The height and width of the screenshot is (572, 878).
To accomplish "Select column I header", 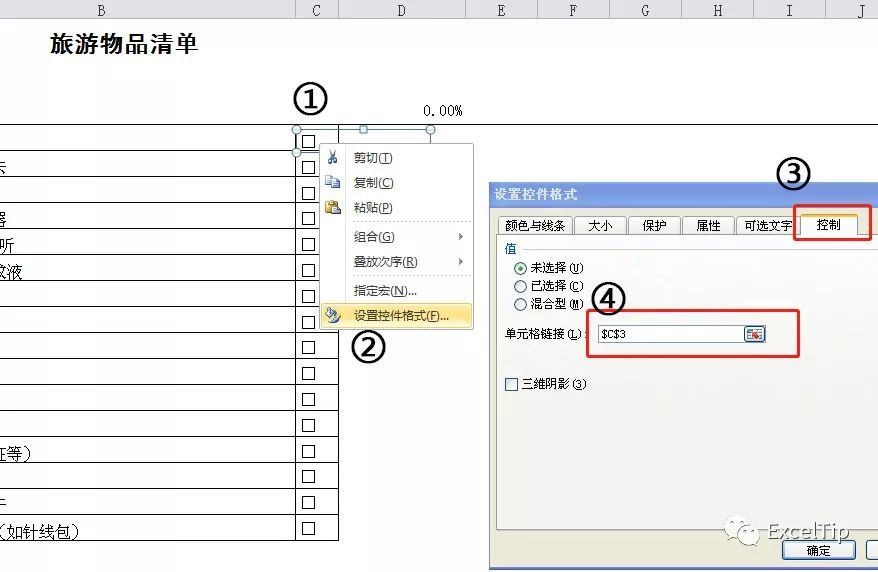I will [x=789, y=10].
